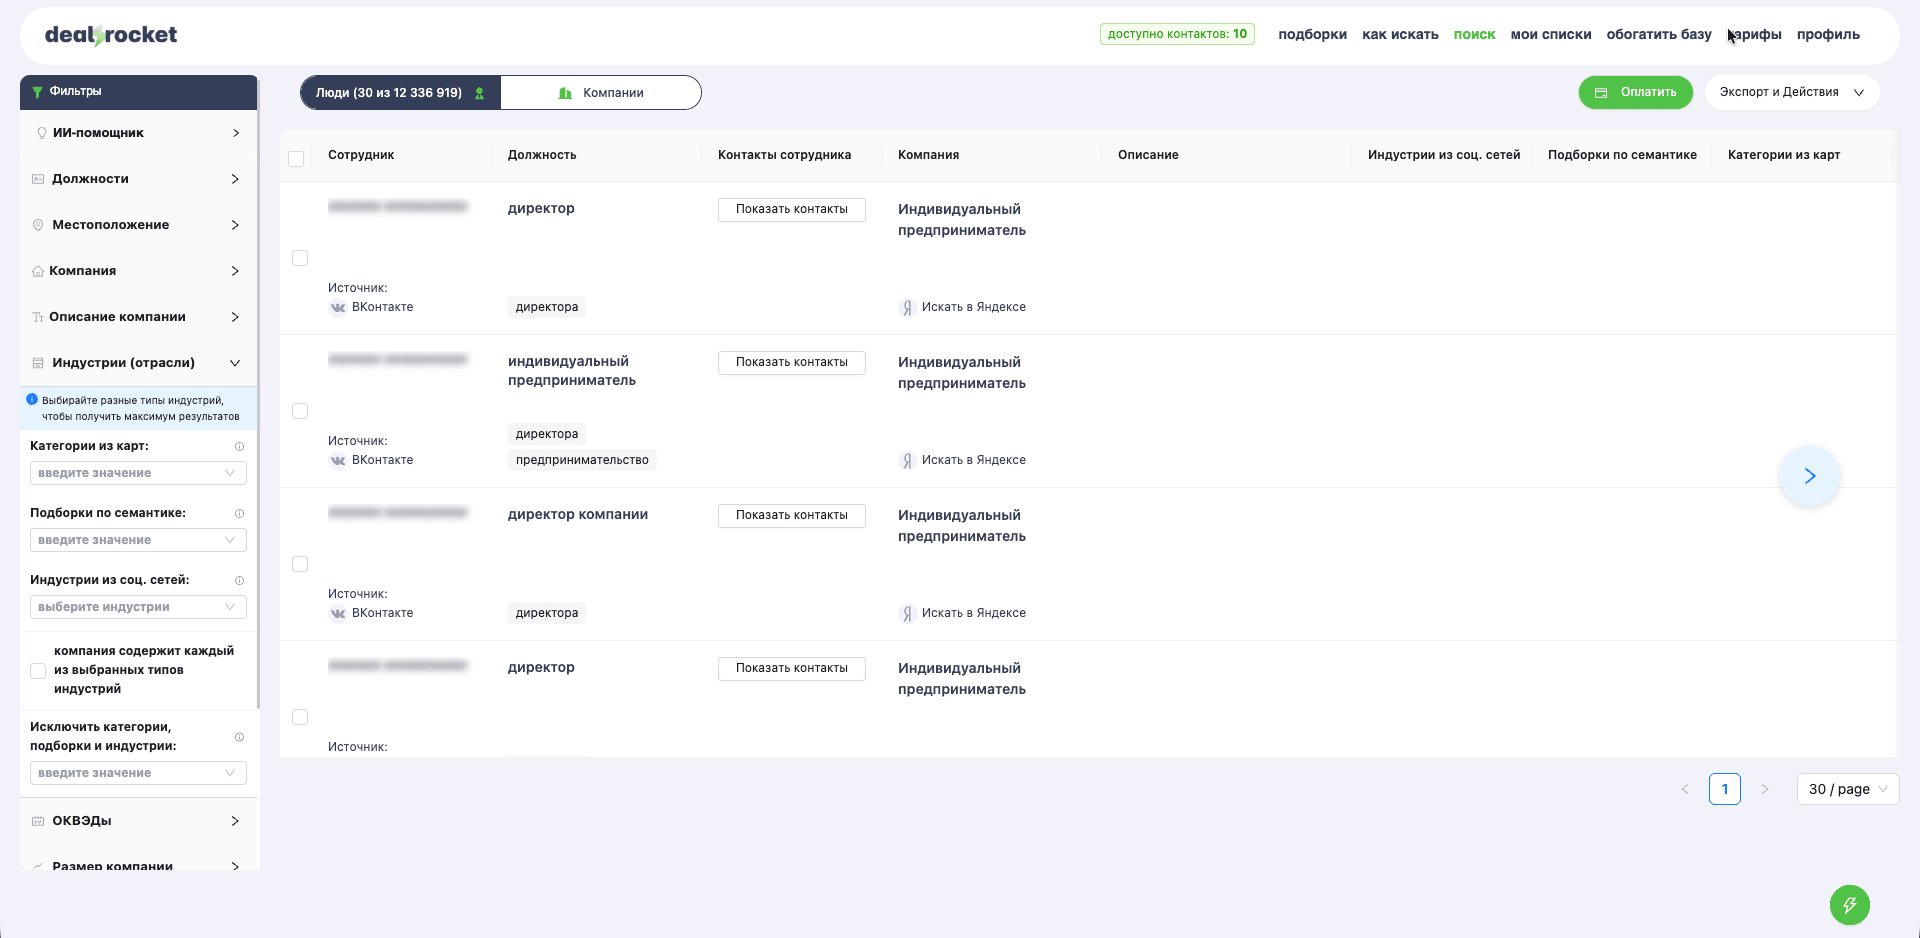Screen dimensions: 1920x938
Task: Click the round blue scroll-right arrow button
Action: point(1810,476)
